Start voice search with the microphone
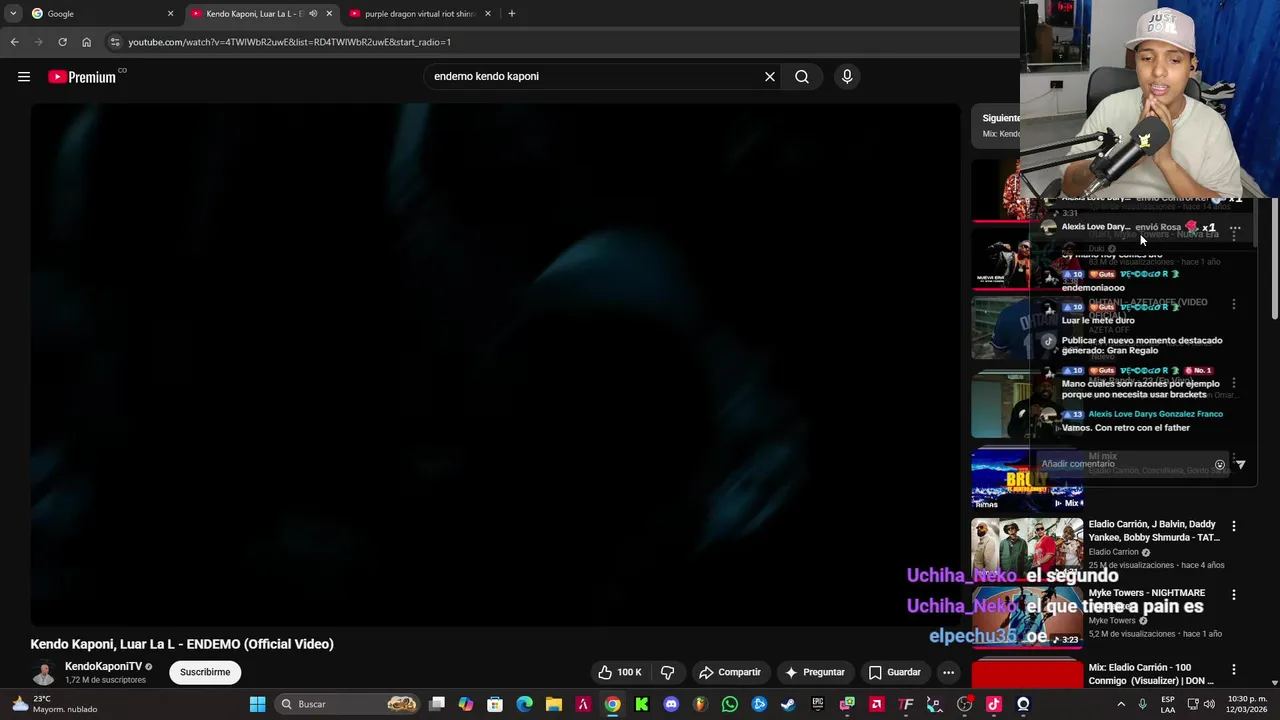The height and width of the screenshot is (720, 1280). coord(847,77)
